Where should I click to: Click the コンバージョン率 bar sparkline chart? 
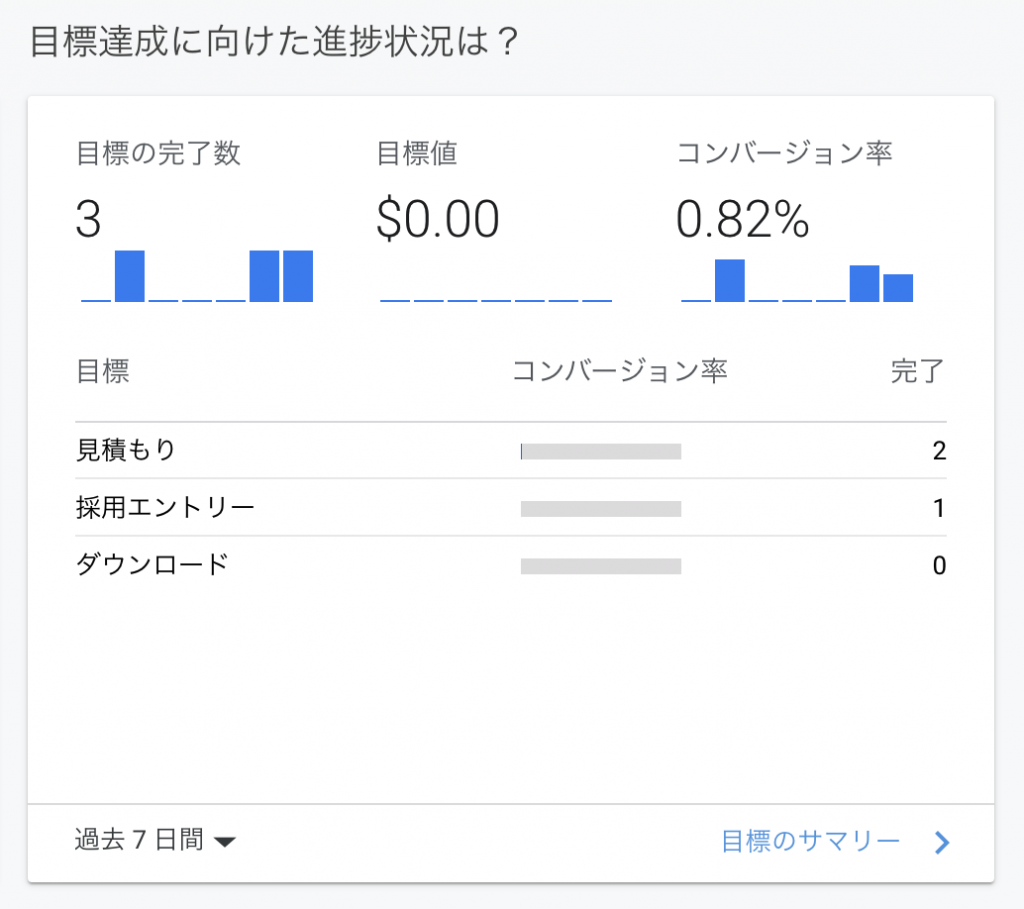(x=797, y=280)
